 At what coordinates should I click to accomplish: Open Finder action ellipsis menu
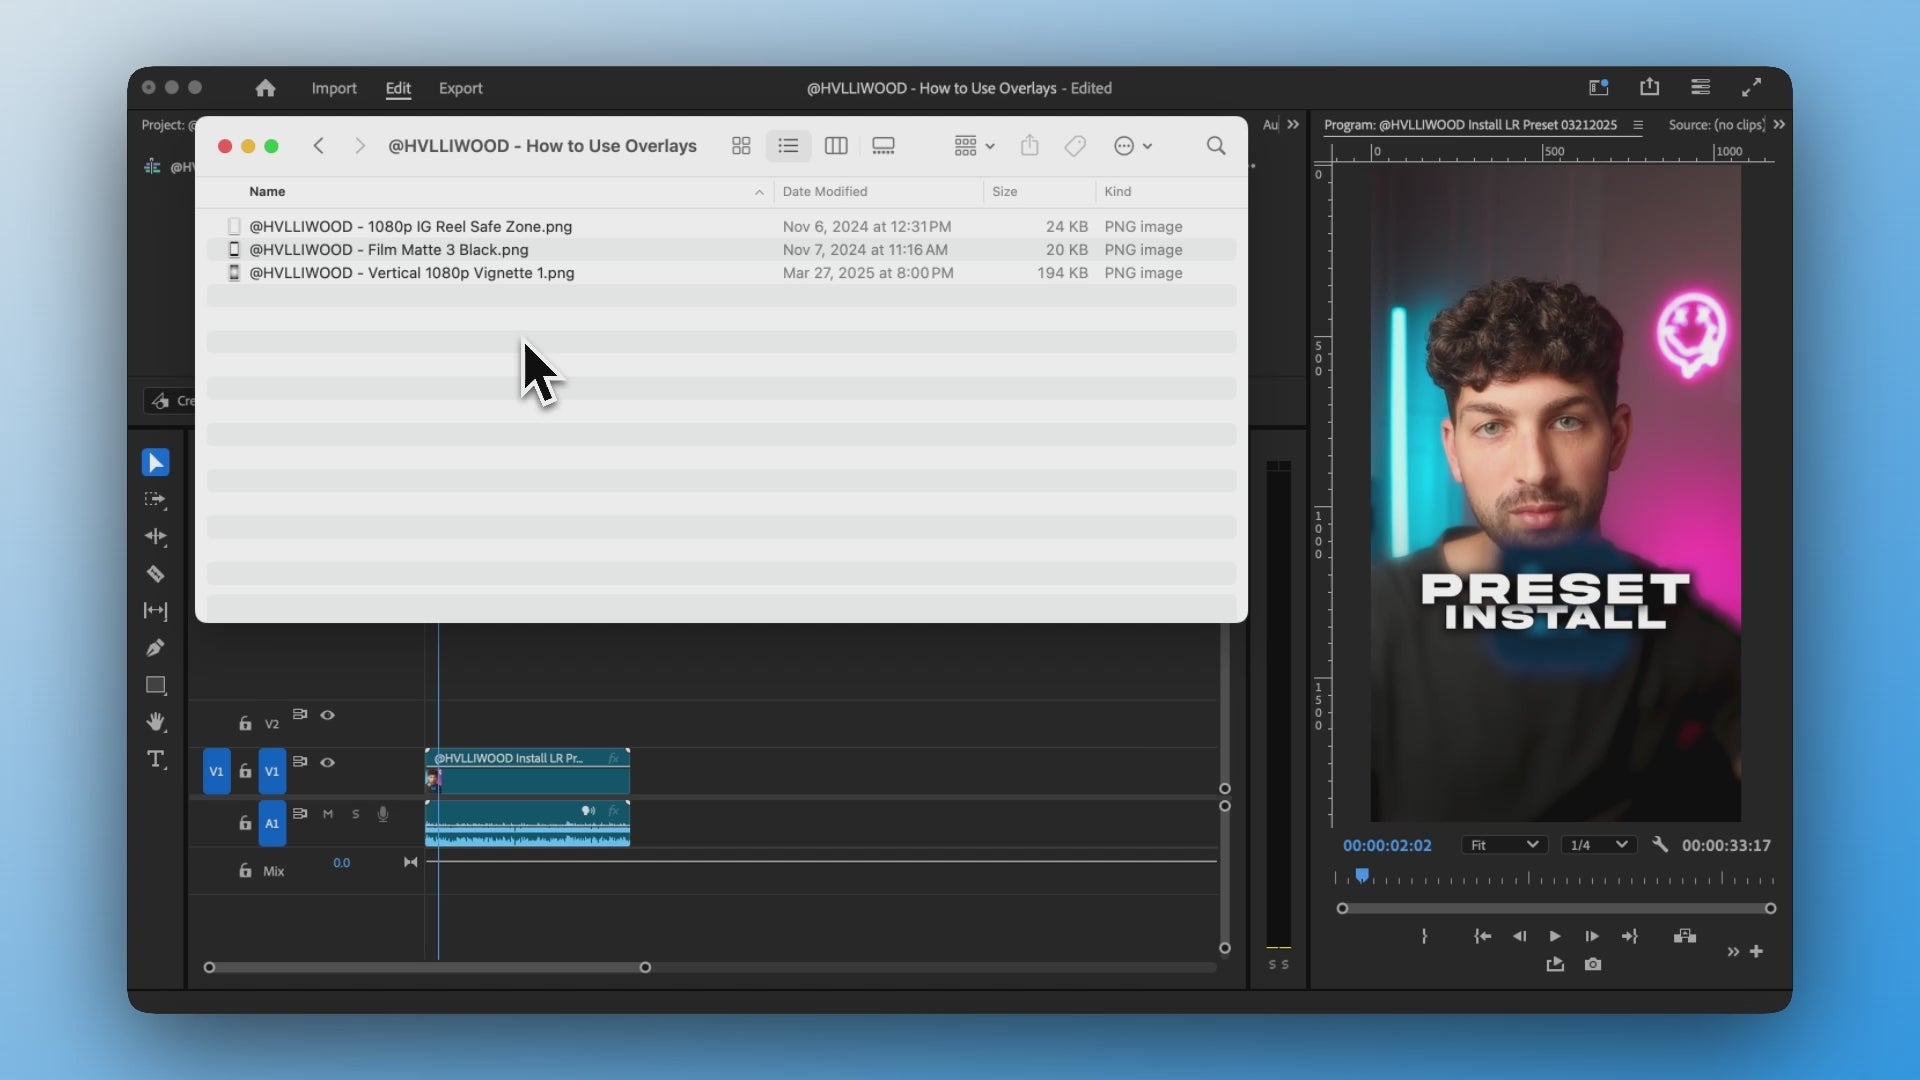[x=1133, y=146]
